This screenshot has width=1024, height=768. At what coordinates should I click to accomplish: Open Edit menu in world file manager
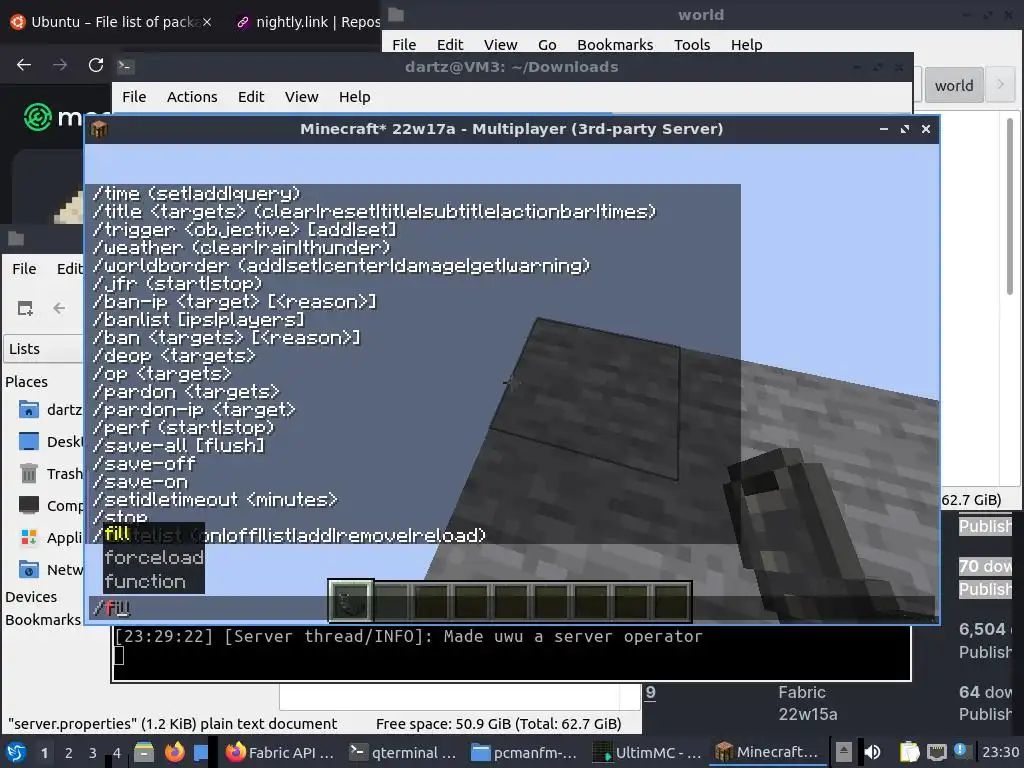click(450, 44)
